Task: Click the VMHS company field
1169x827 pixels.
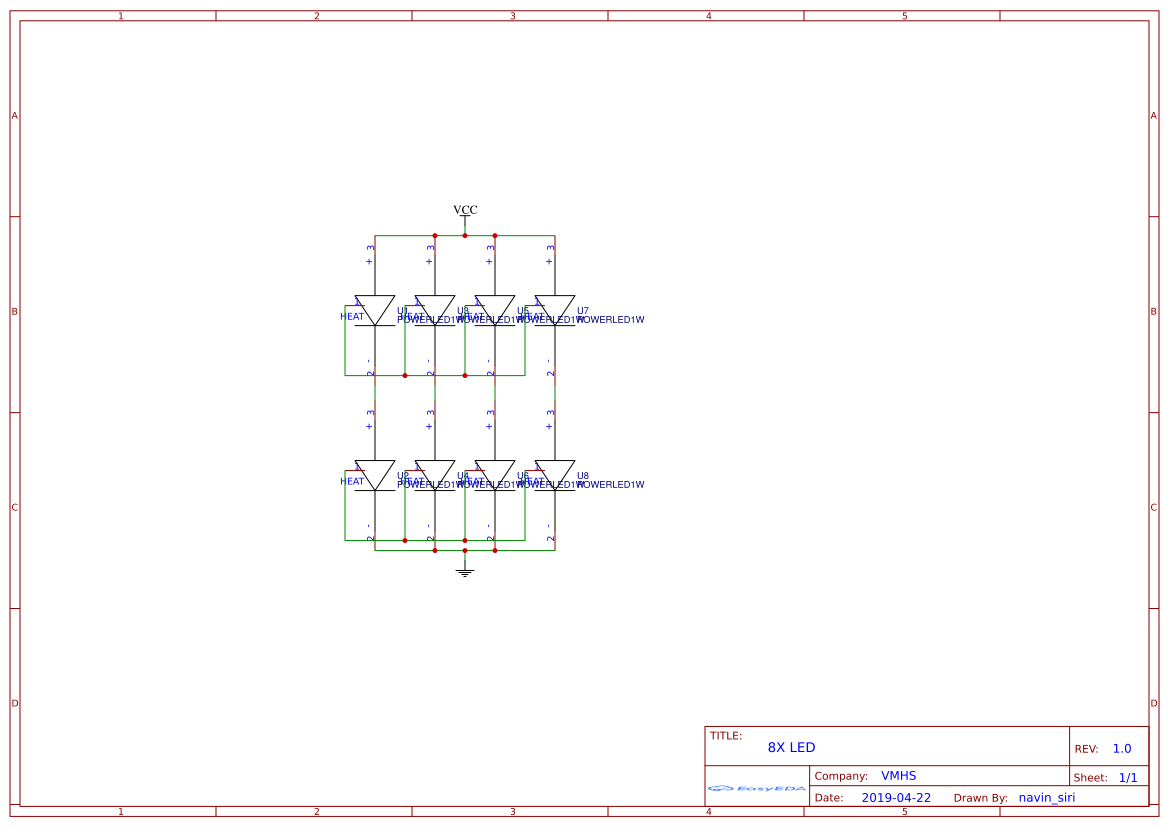Action: pos(899,775)
